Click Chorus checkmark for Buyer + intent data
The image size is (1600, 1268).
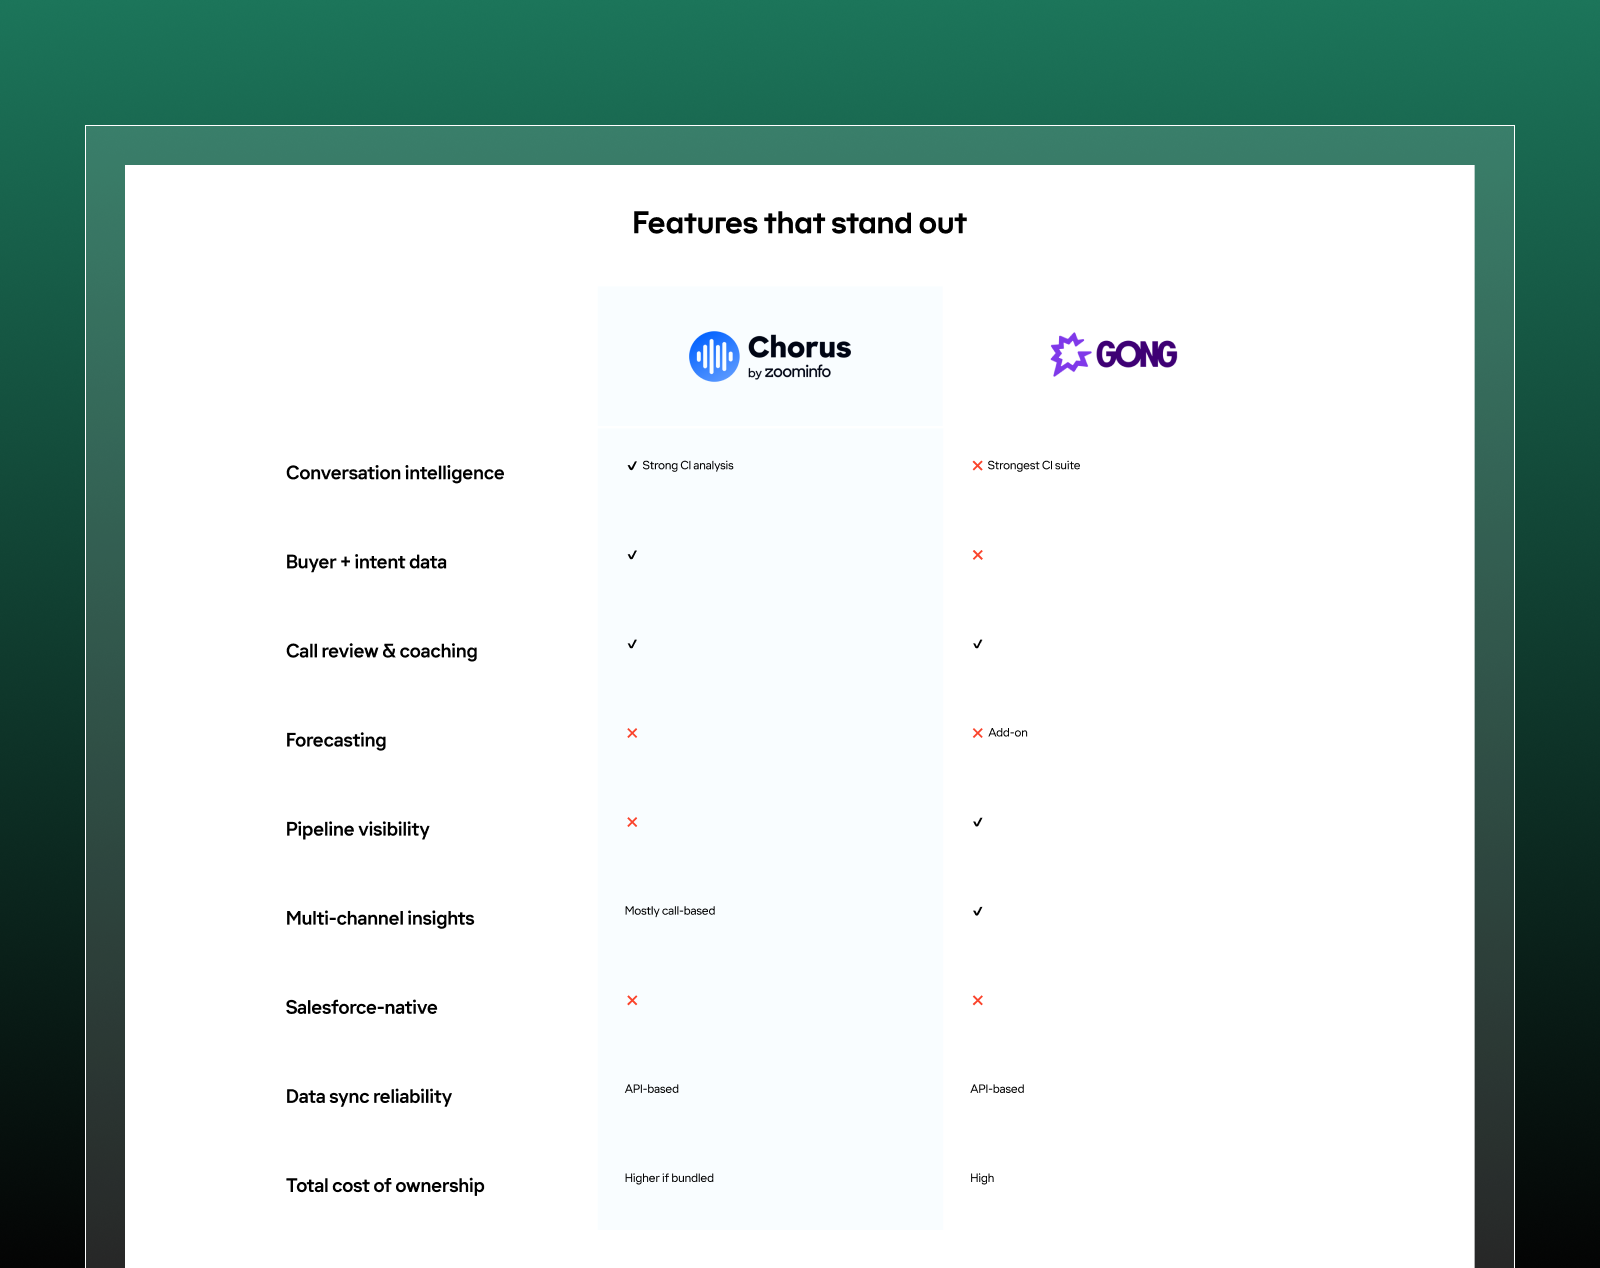click(632, 555)
